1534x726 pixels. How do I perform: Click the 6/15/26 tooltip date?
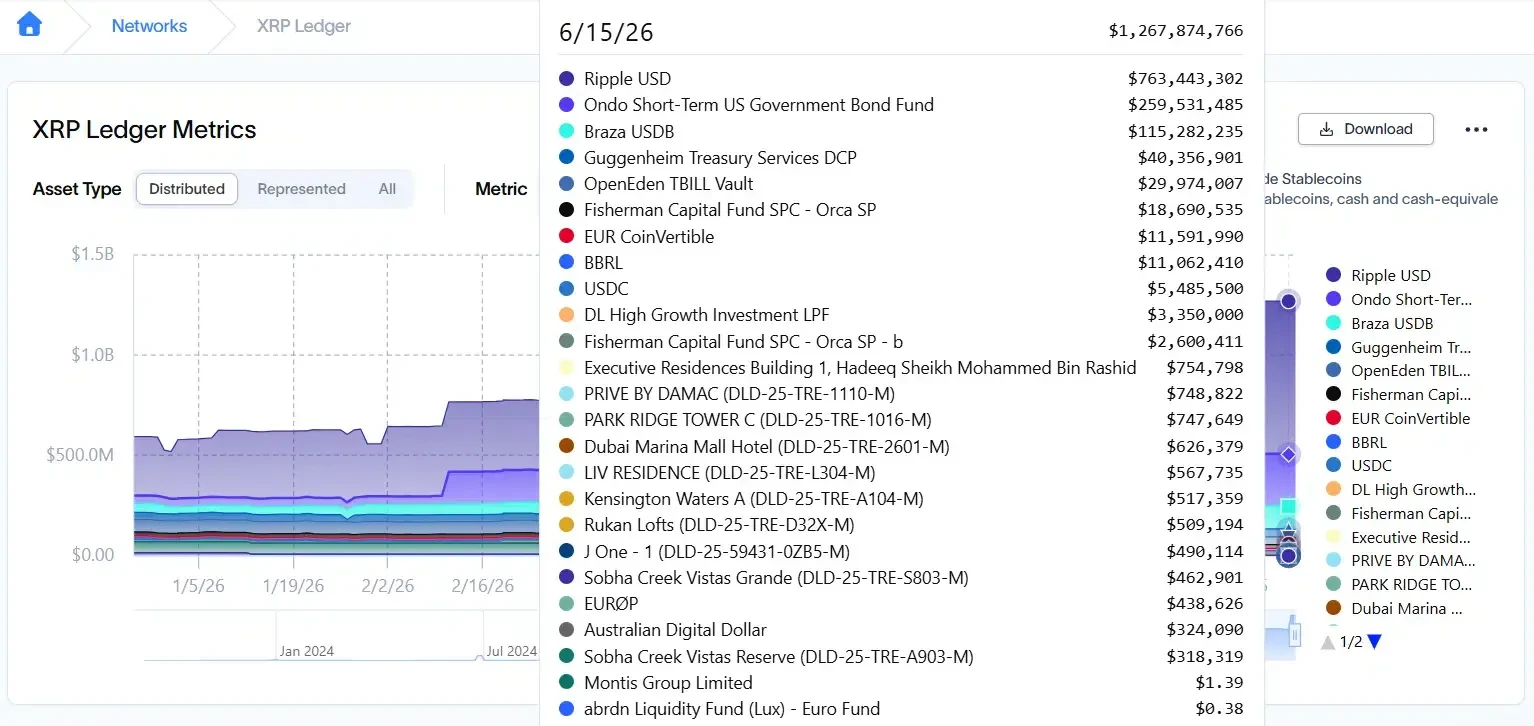coord(606,32)
